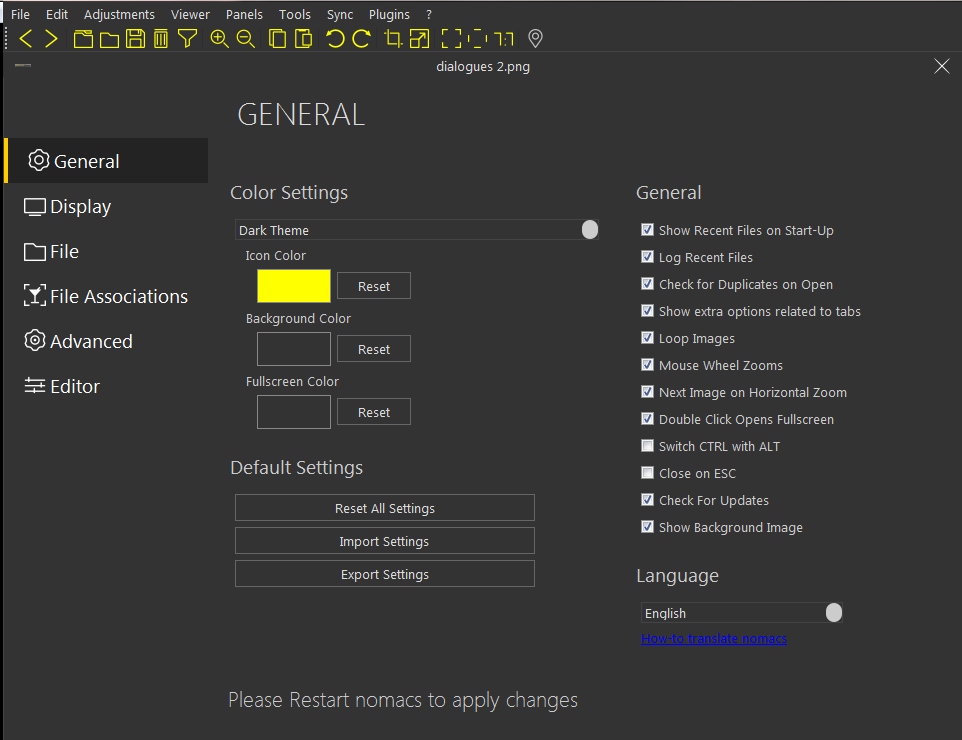Viewport: 962px width, 740px height.
Task: Disable Next Image on Horizontal Zoom
Action: tap(647, 391)
